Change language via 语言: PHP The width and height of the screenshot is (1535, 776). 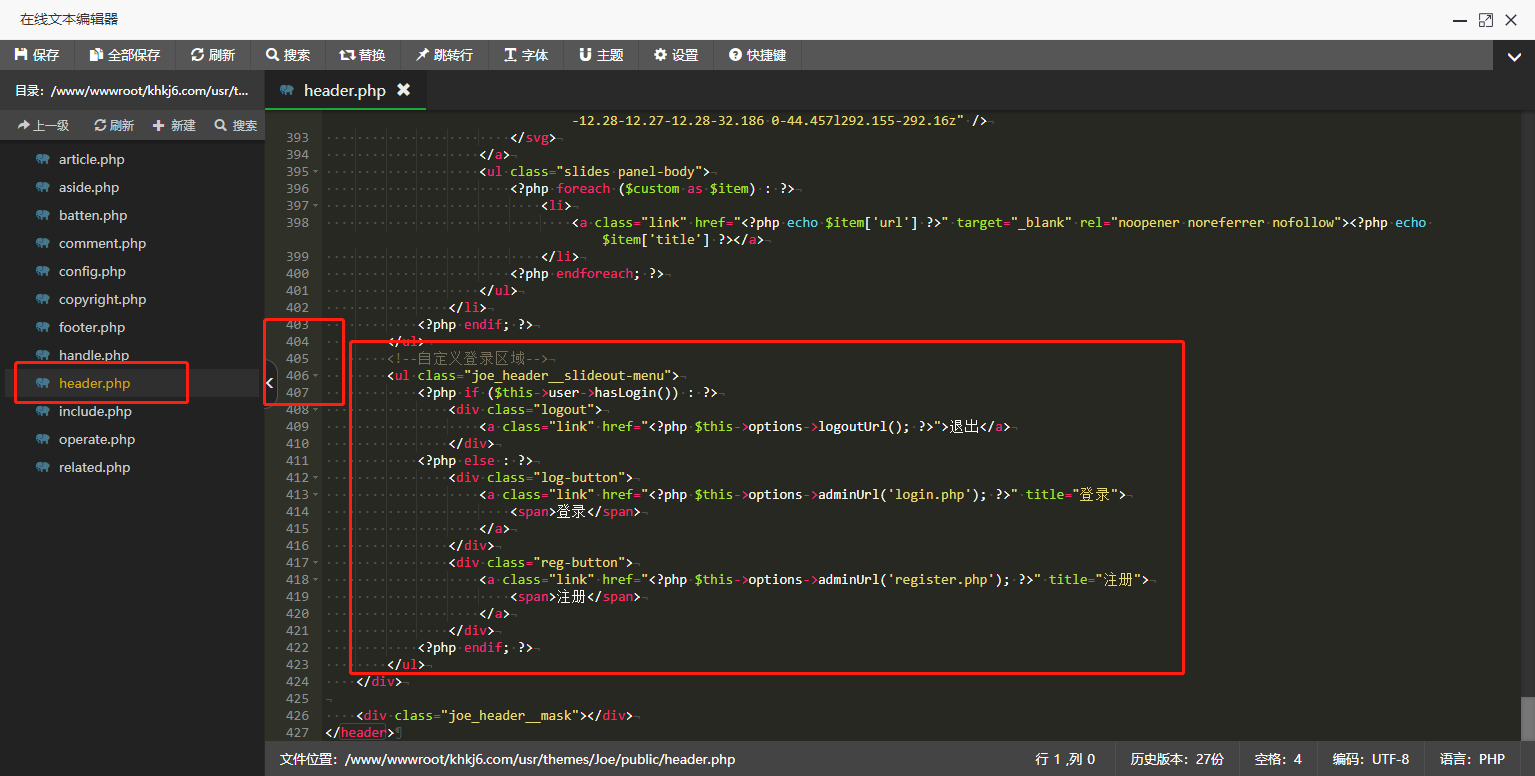click(x=1473, y=759)
